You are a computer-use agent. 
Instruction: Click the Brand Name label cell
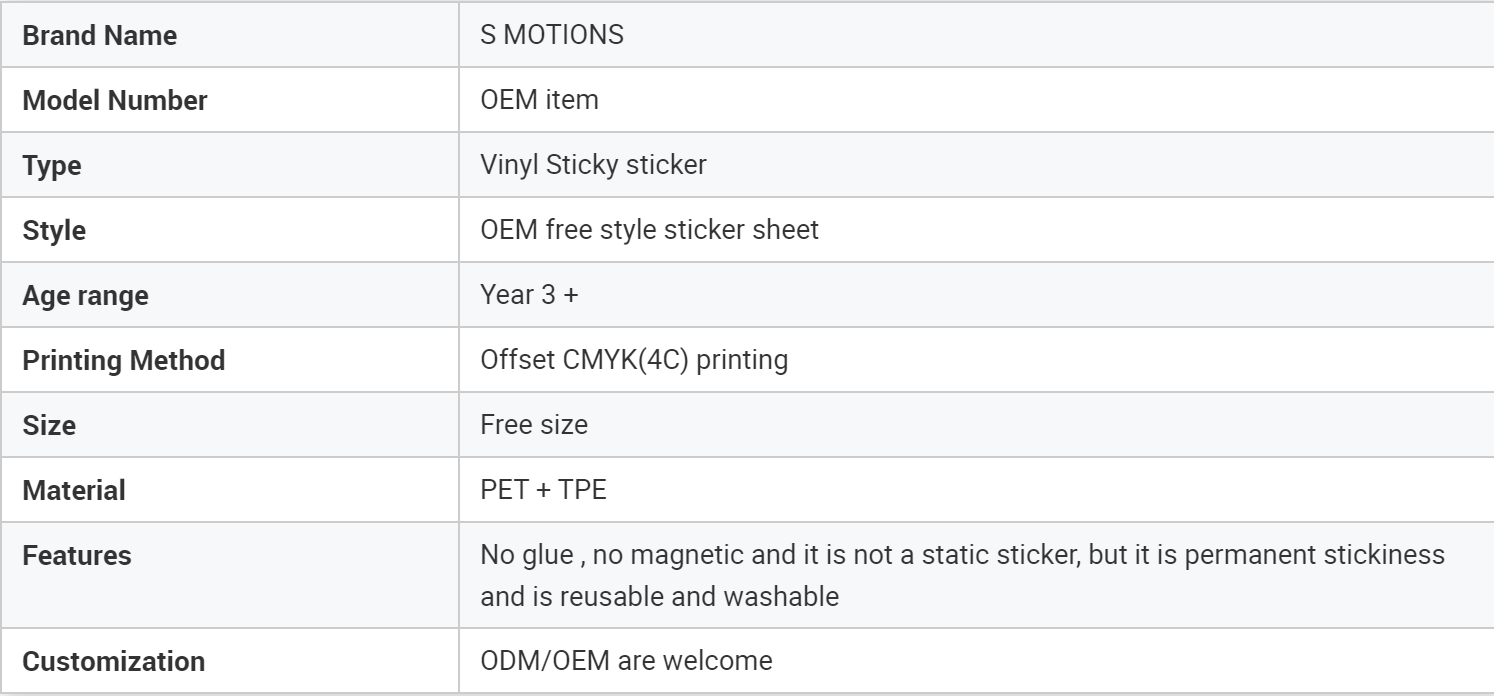coord(99,35)
